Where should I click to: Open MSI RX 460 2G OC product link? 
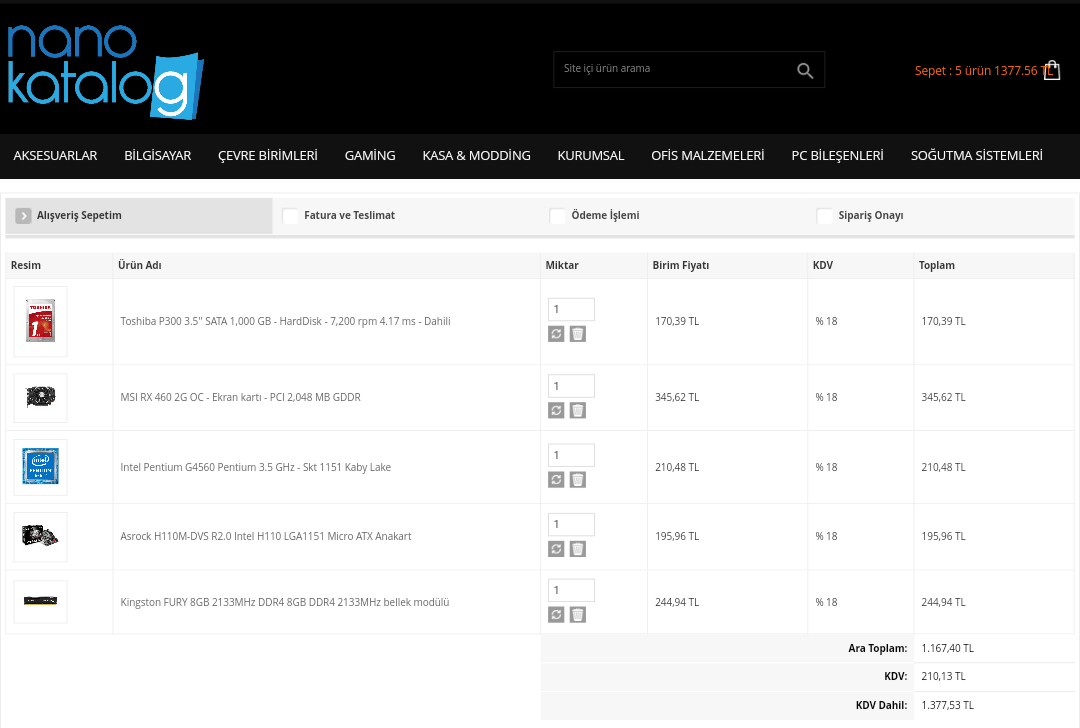click(x=240, y=397)
